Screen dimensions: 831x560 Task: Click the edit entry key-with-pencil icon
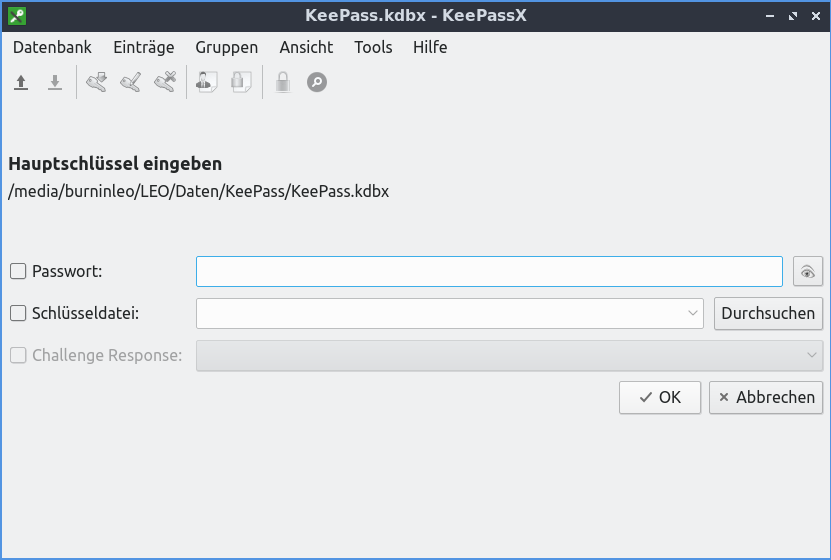point(130,82)
